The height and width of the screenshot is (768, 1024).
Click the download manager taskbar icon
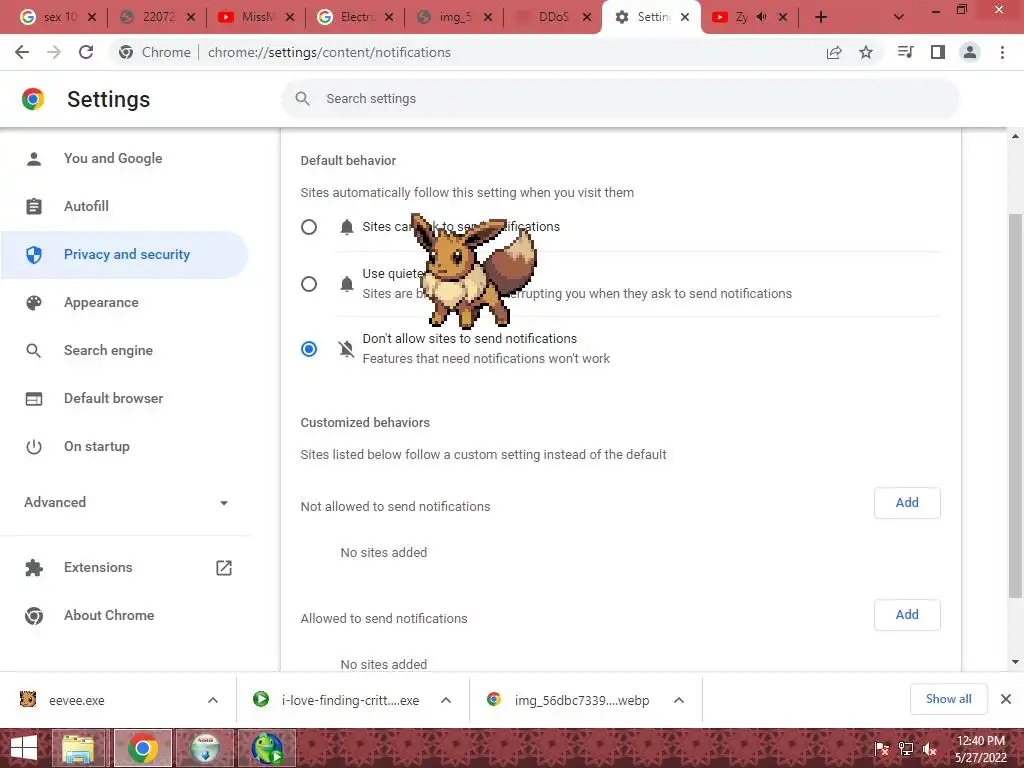pos(205,748)
